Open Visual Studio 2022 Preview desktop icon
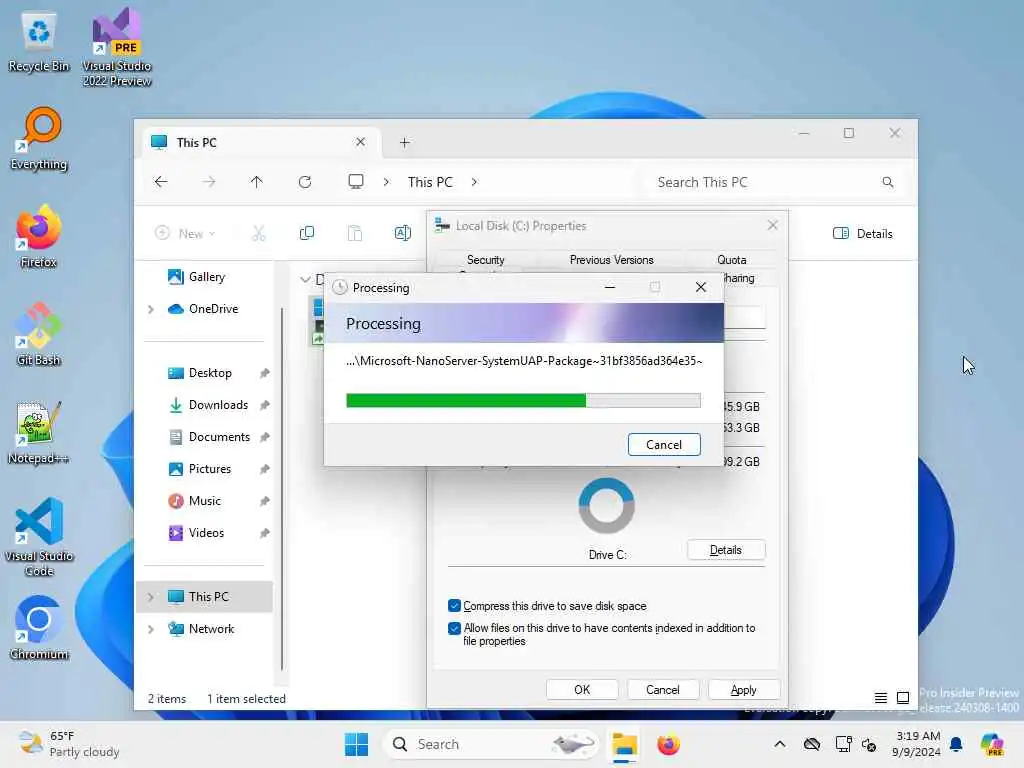Viewport: 1024px width, 768px height. 117,47
